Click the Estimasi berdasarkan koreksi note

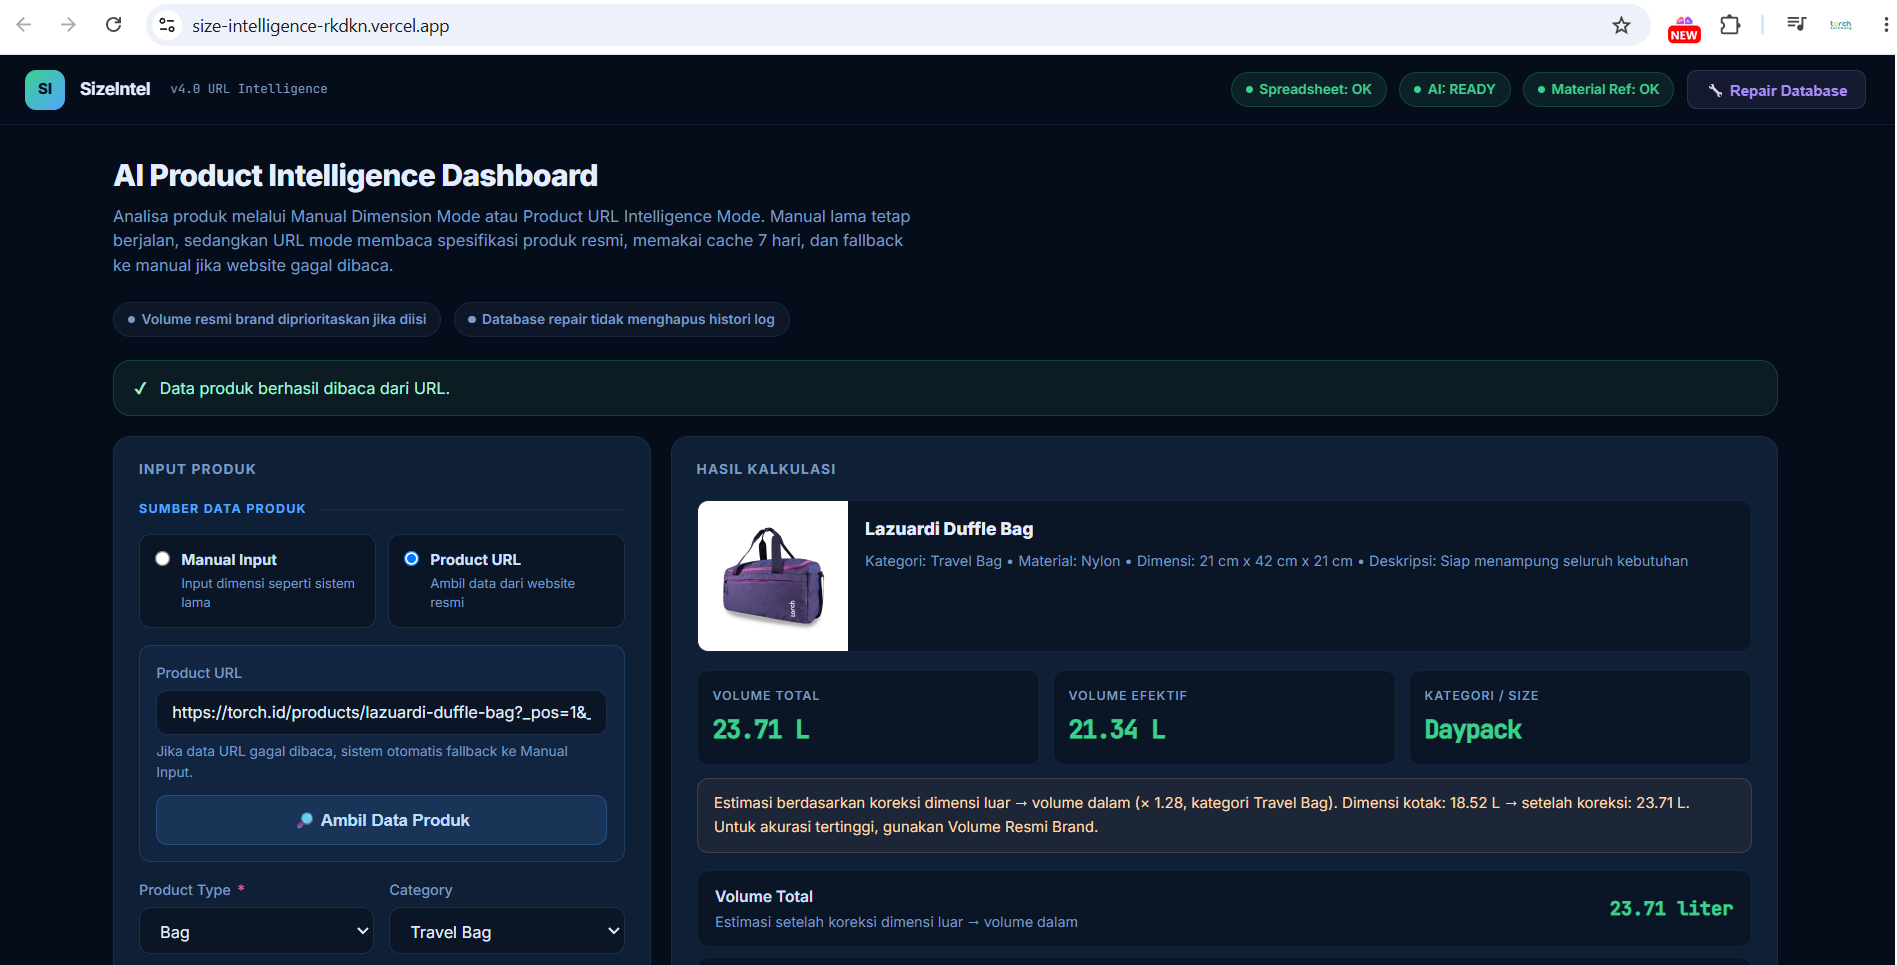coord(1224,815)
